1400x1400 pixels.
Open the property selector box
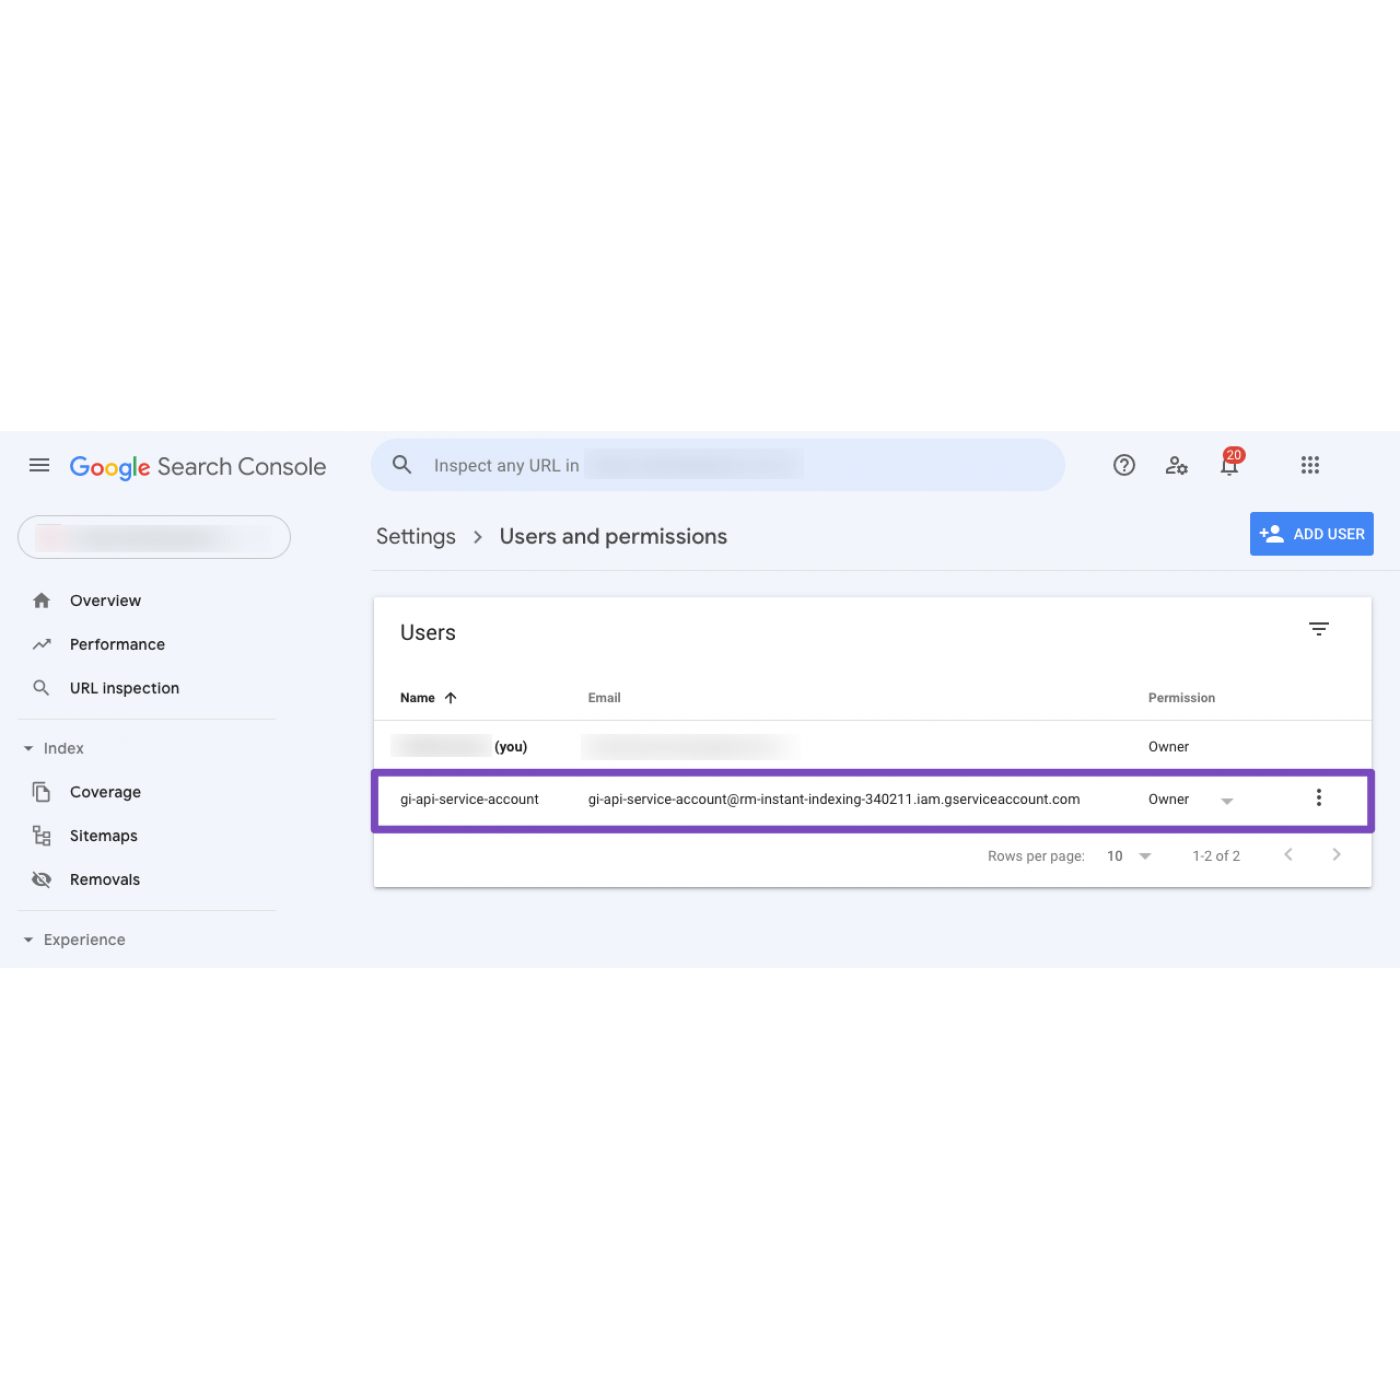154,538
